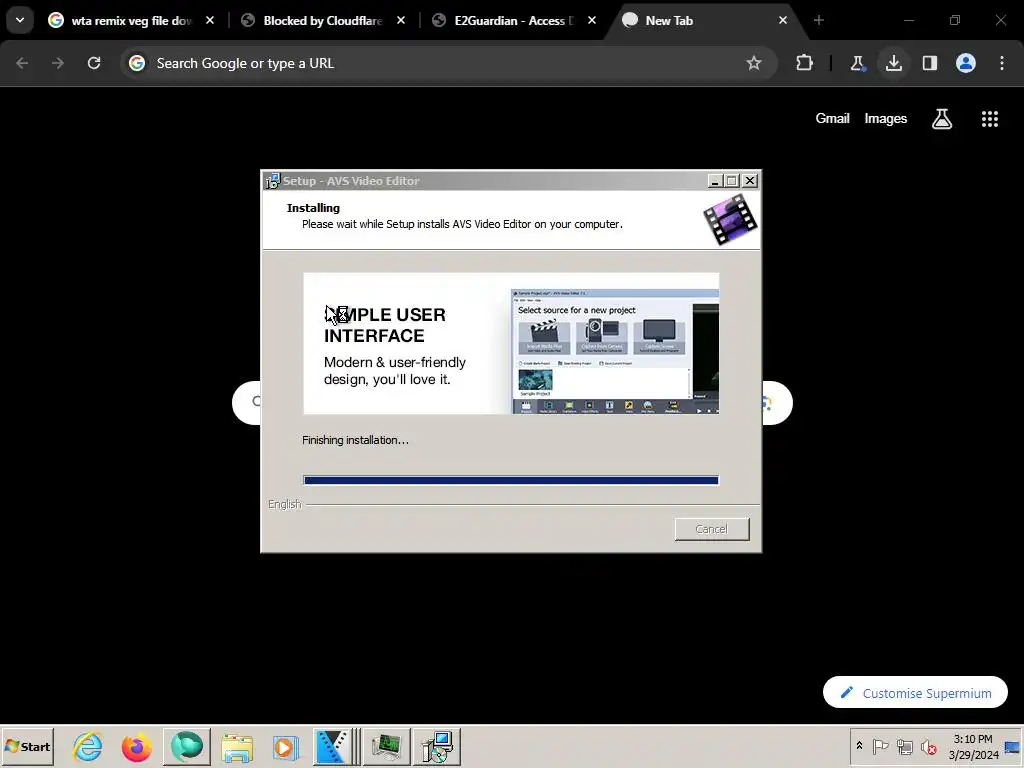Open Search Labs flask icon on page
1024x768 pixels.
coord(942,119)
